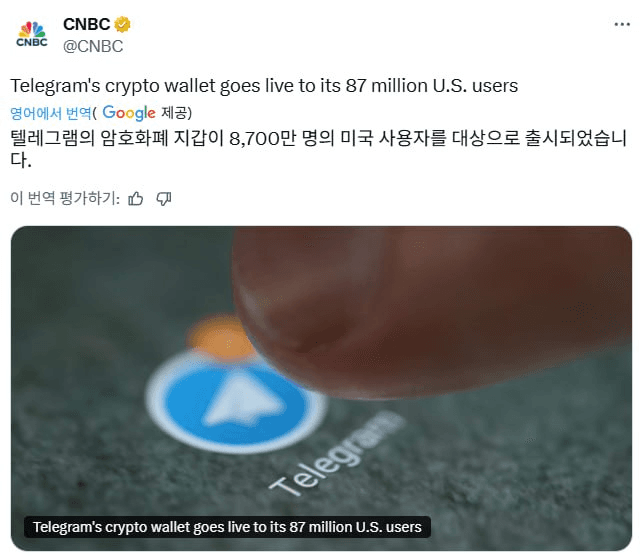
Task: Click the 87 million number in tweet text
Action: [x=387, y=86]
